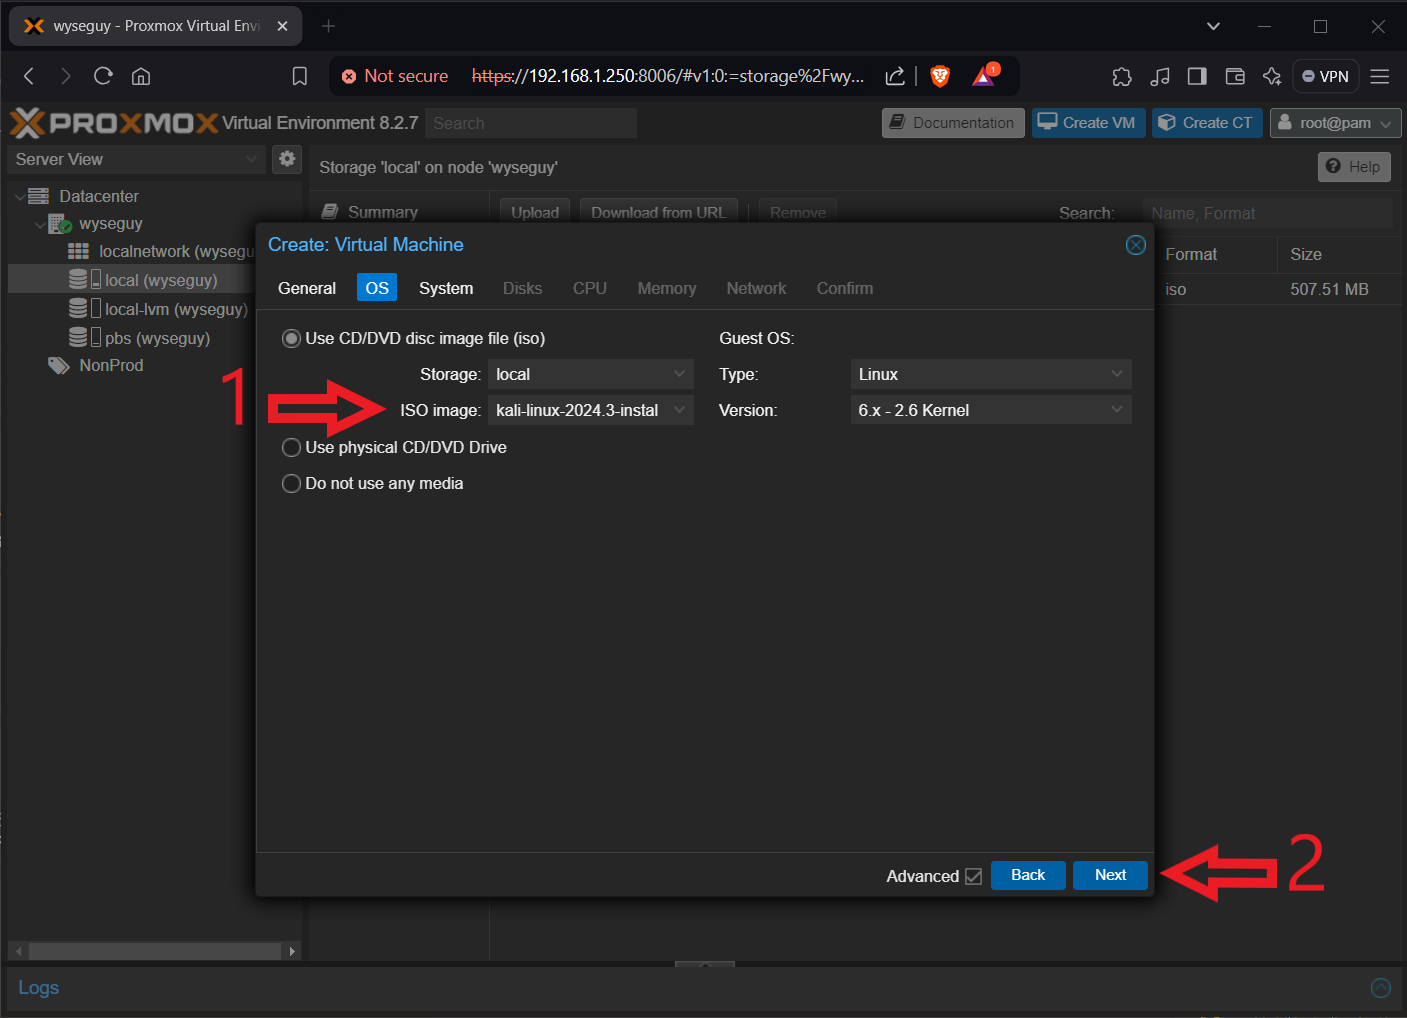Open the Brave Shields lion icon
Viewport: 1407px width, 1018px height.
[940, 76]
